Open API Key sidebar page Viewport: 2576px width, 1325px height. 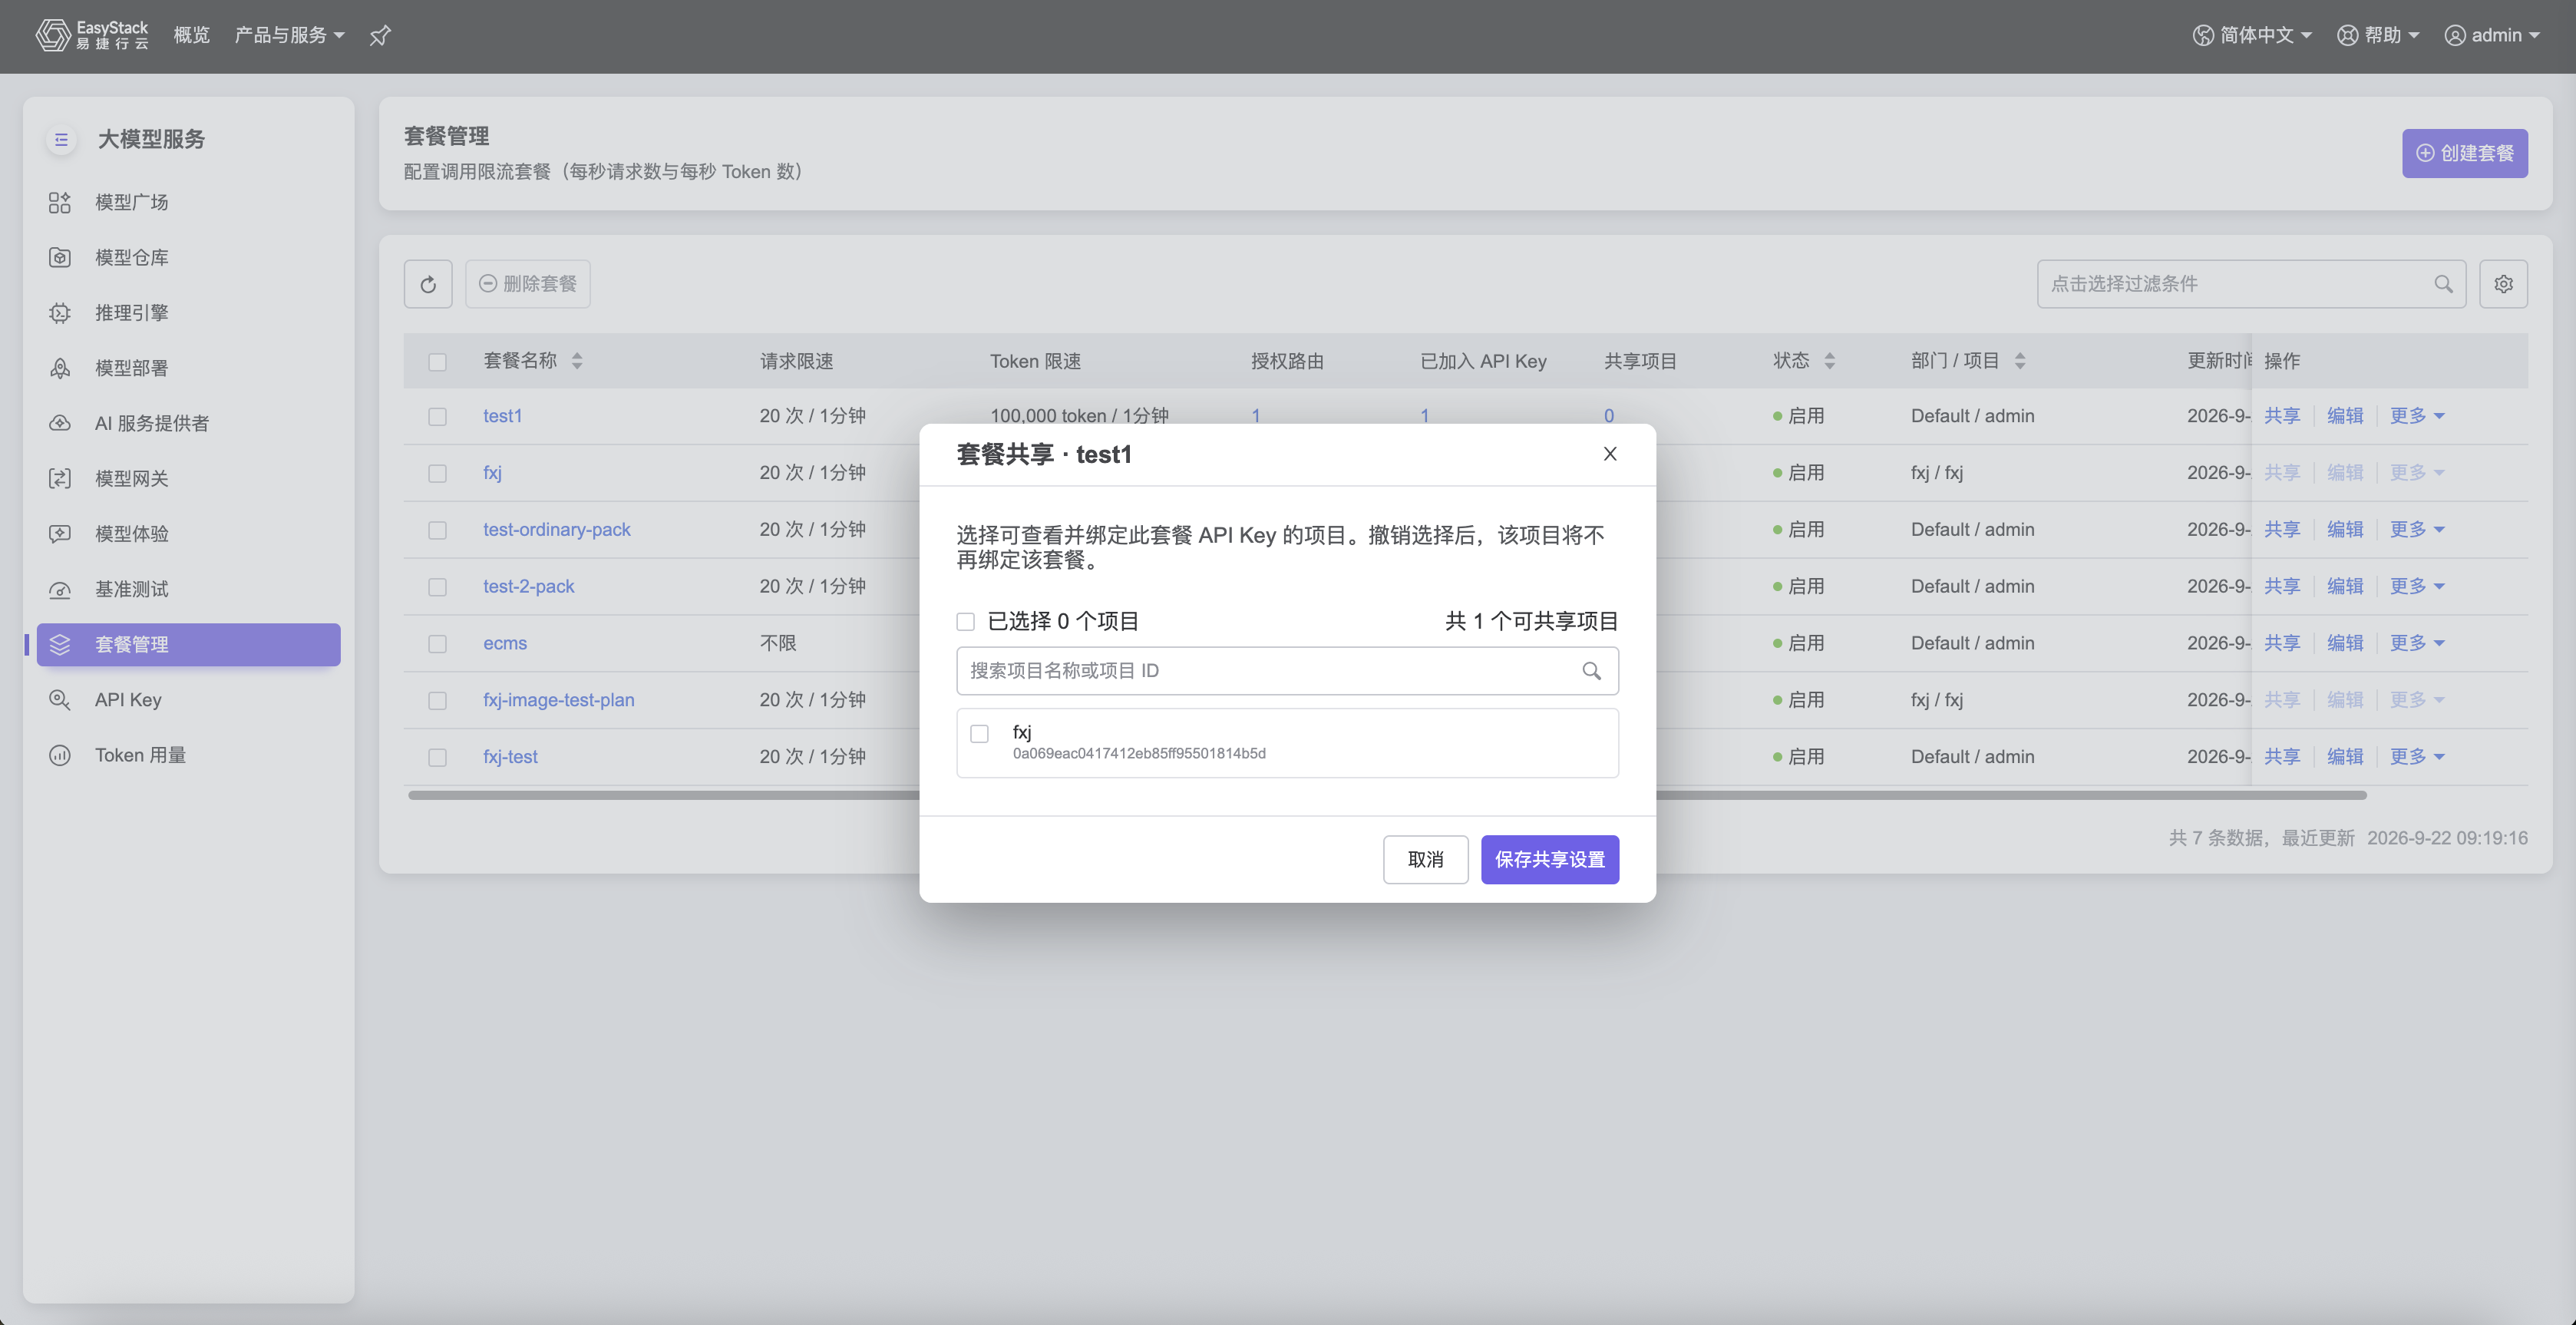(188, 699)
